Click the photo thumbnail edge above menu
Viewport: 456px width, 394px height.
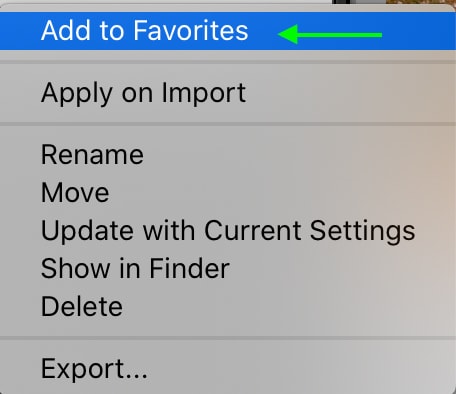[x=394, y=2]
